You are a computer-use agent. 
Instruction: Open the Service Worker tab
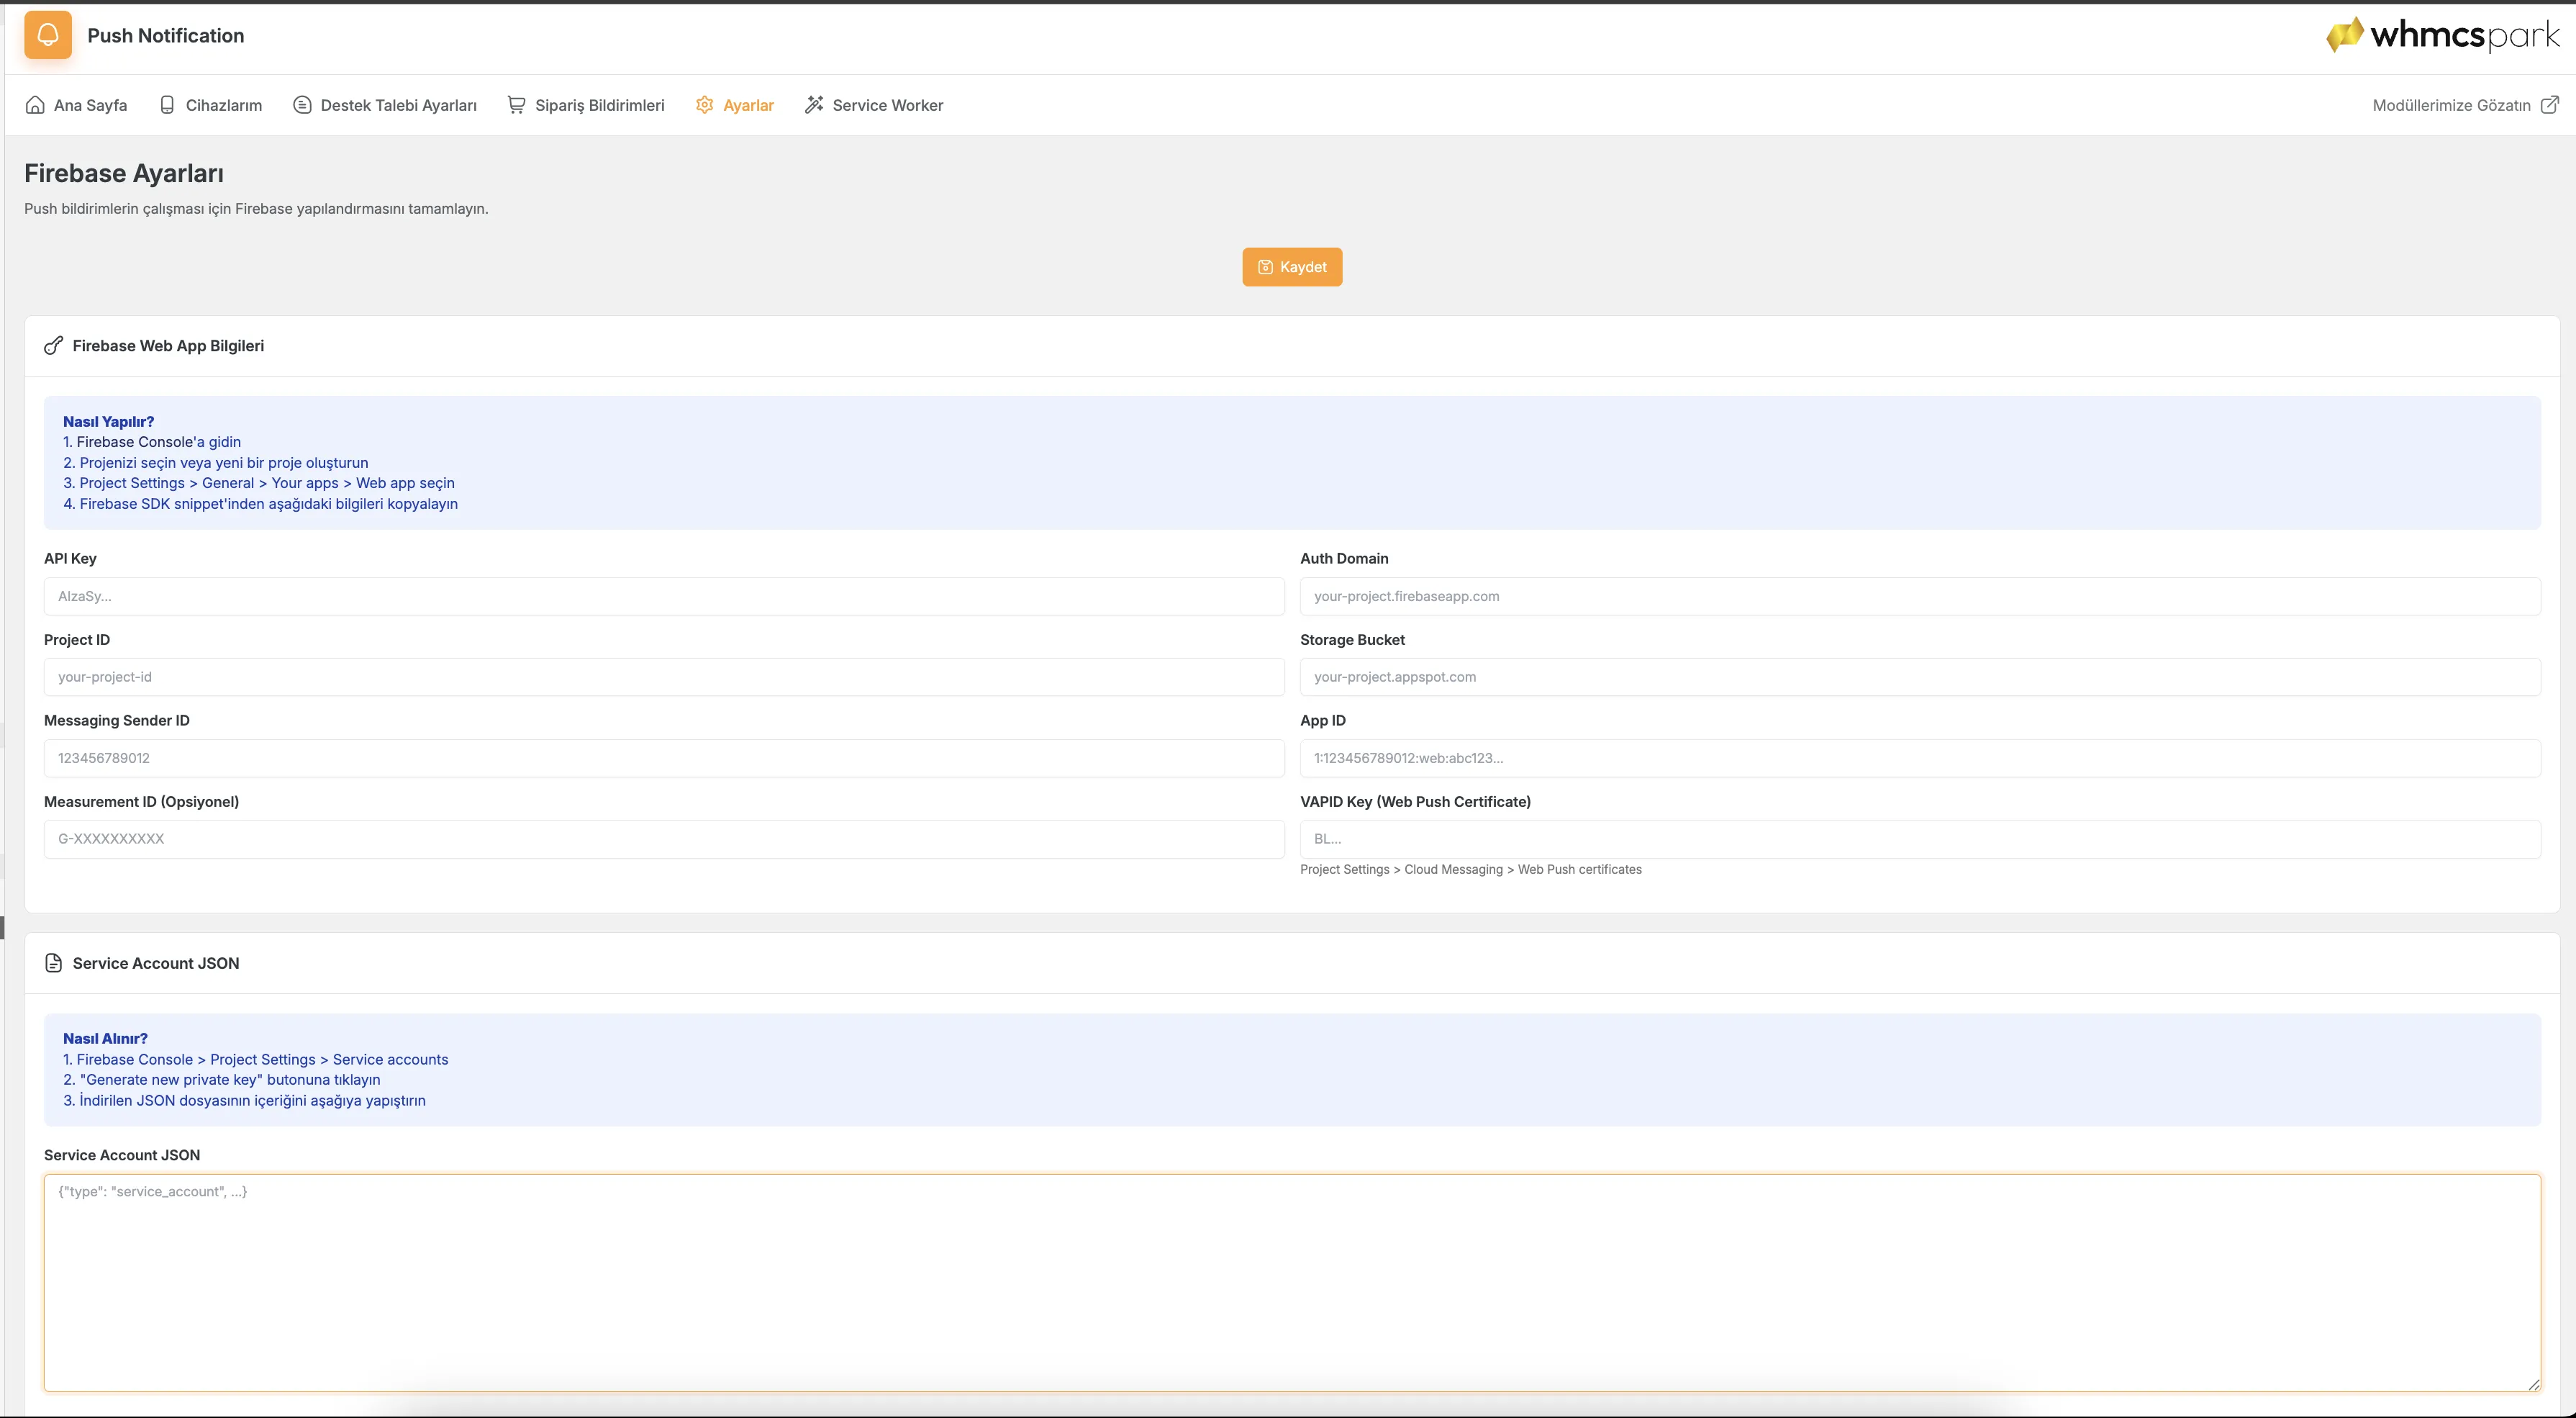tap(874, 105)
